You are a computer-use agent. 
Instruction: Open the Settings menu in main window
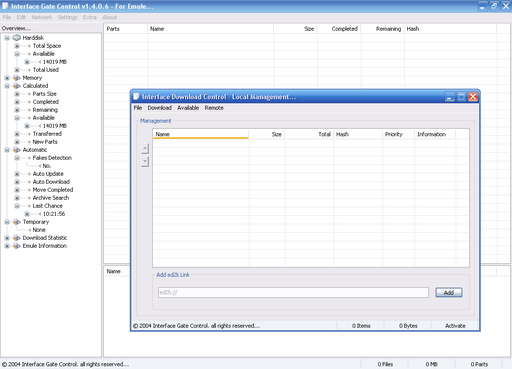tap(67, 17)
